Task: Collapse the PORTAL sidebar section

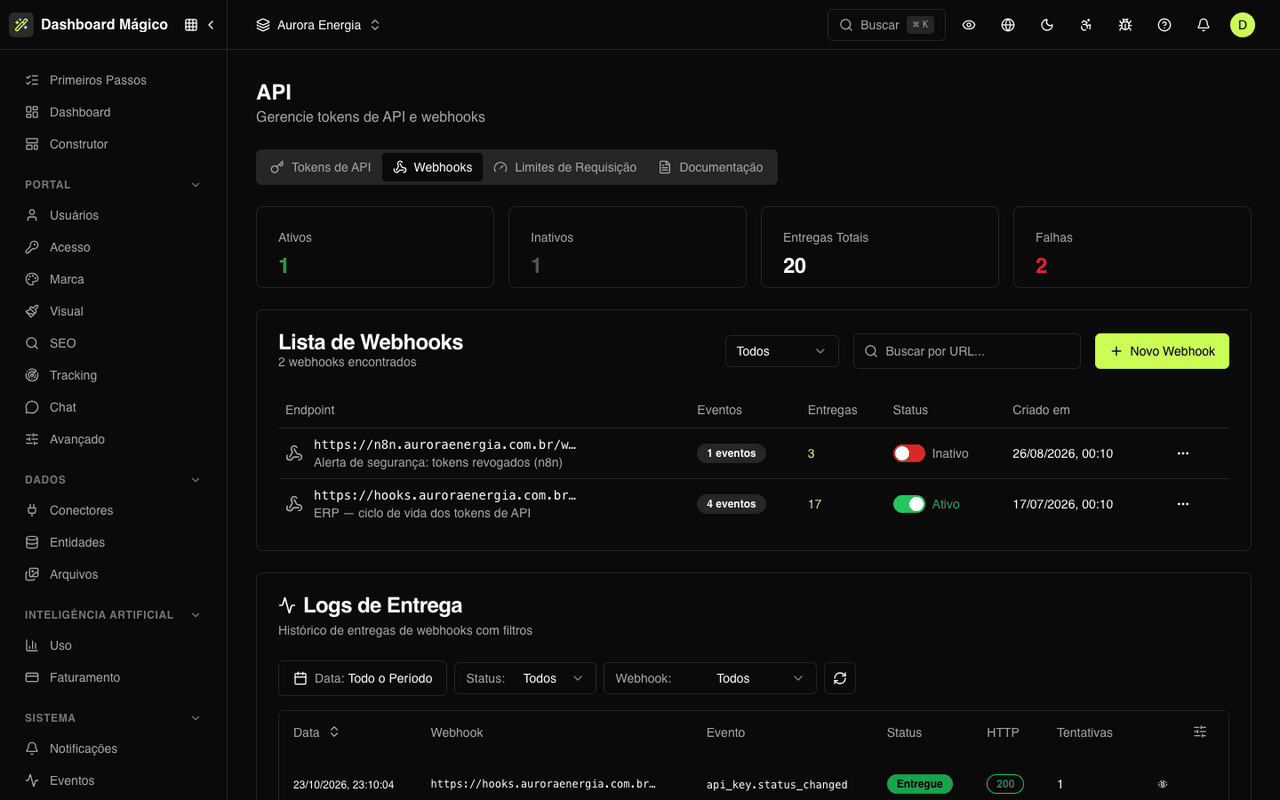Action: pos(113,185)
